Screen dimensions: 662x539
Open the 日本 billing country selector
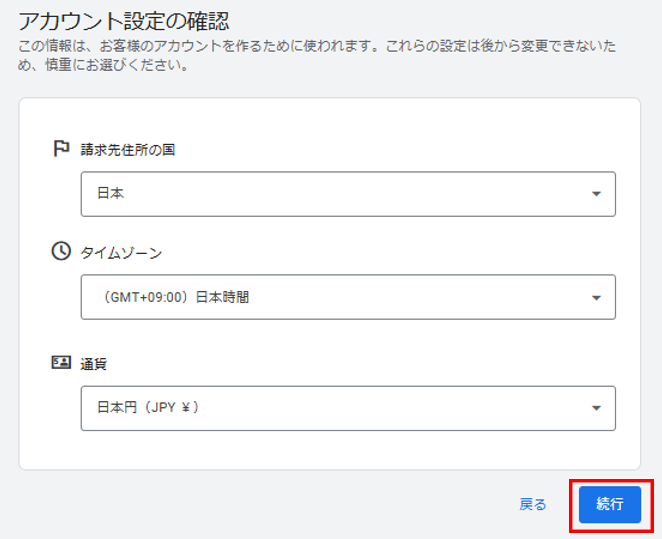[348, 194]
